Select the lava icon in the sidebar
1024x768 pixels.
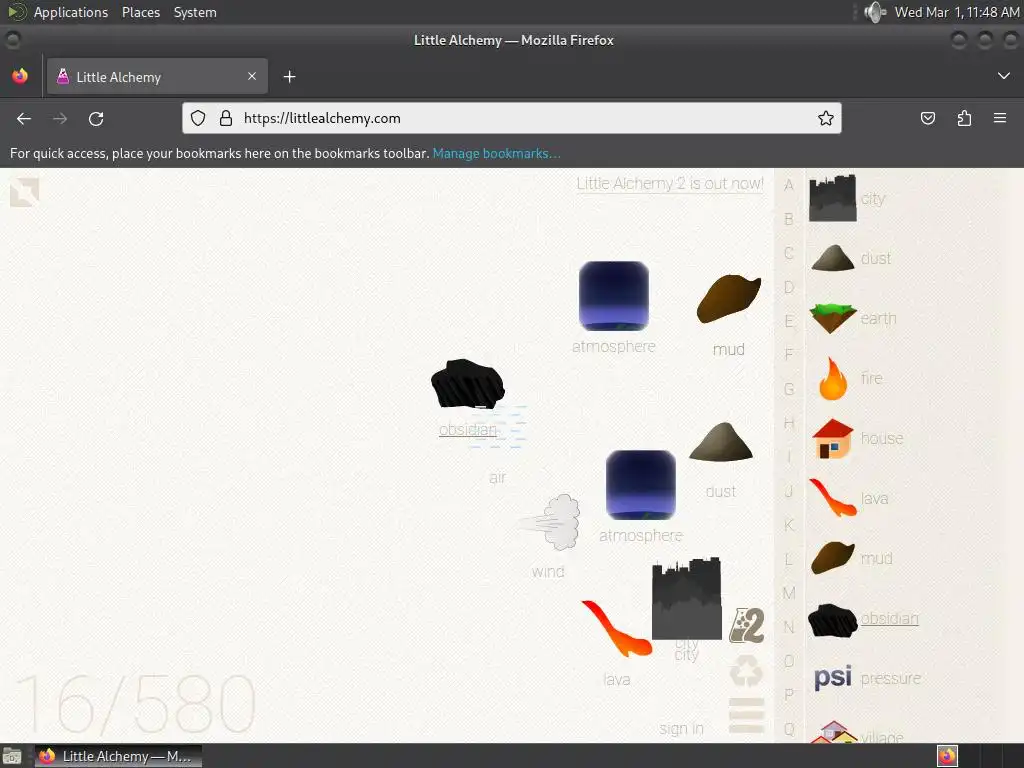point(833,498)
